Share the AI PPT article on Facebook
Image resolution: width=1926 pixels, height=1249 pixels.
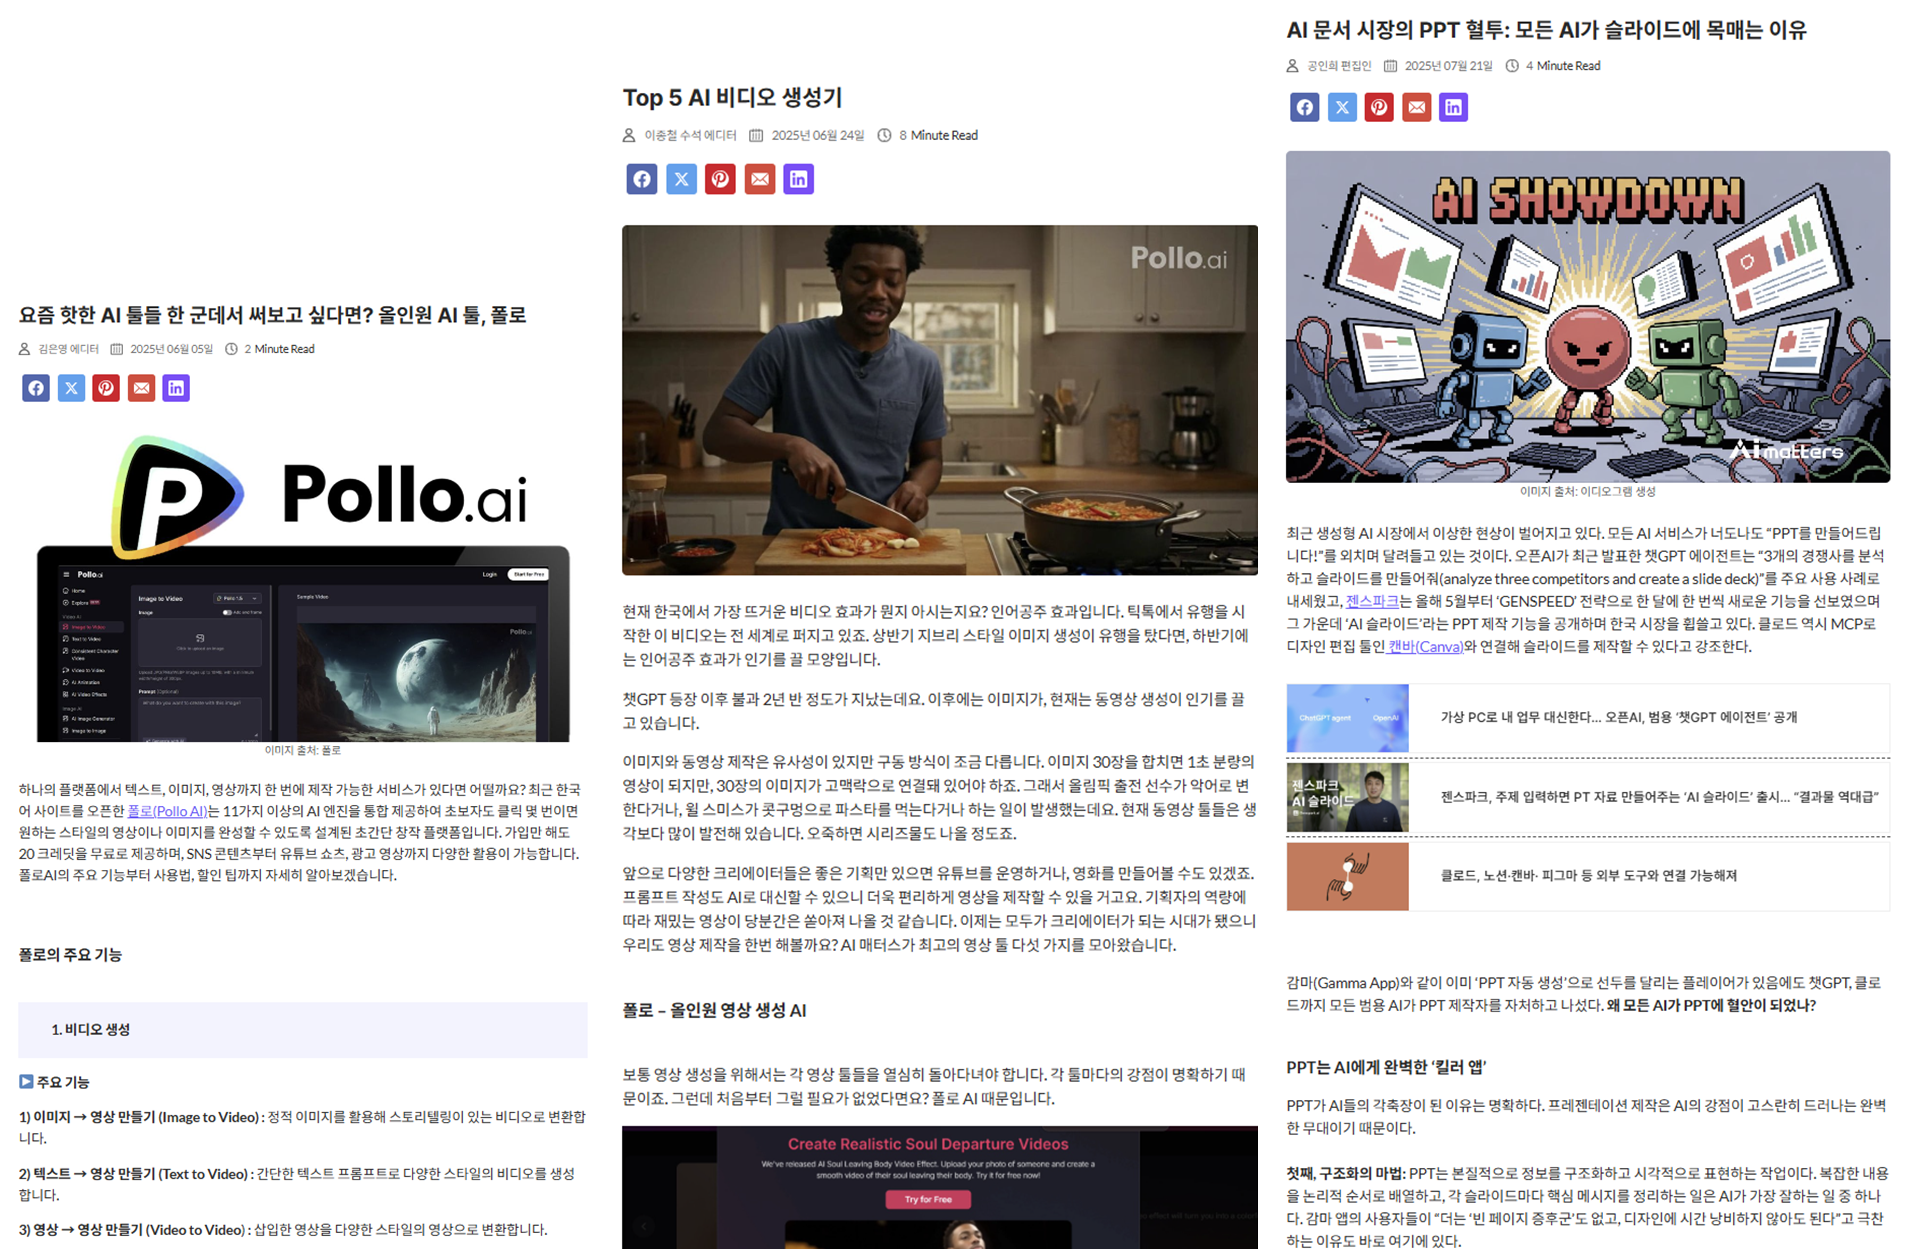(x=1304, y=107)
